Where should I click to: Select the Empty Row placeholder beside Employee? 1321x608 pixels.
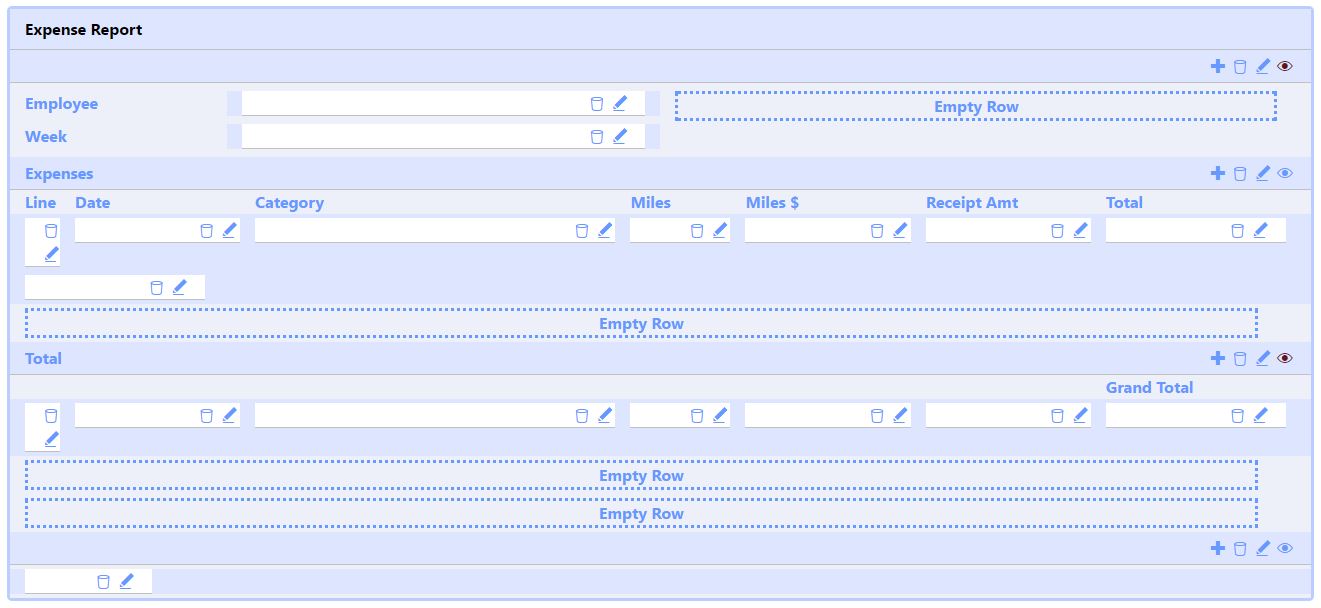[x=976, y=106]
